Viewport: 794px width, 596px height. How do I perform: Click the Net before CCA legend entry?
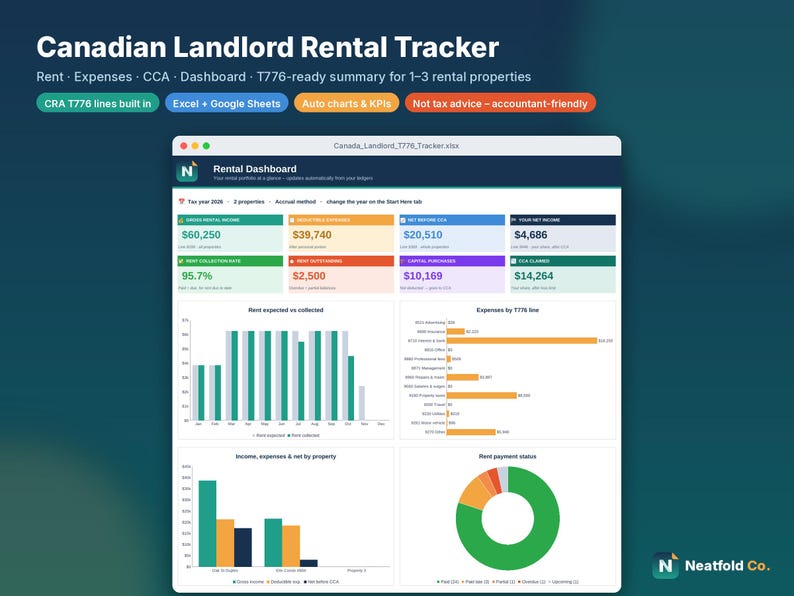[322, 582]
